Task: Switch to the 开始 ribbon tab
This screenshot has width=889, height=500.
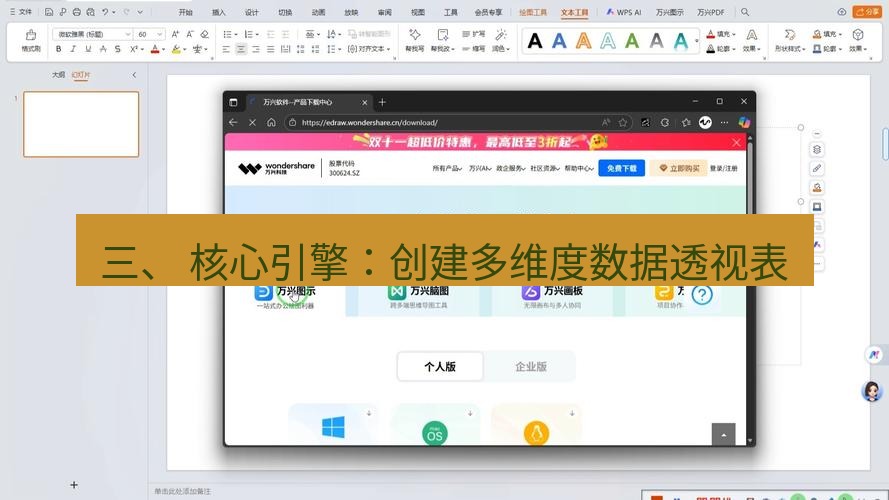Action: (x=185, y=12)
